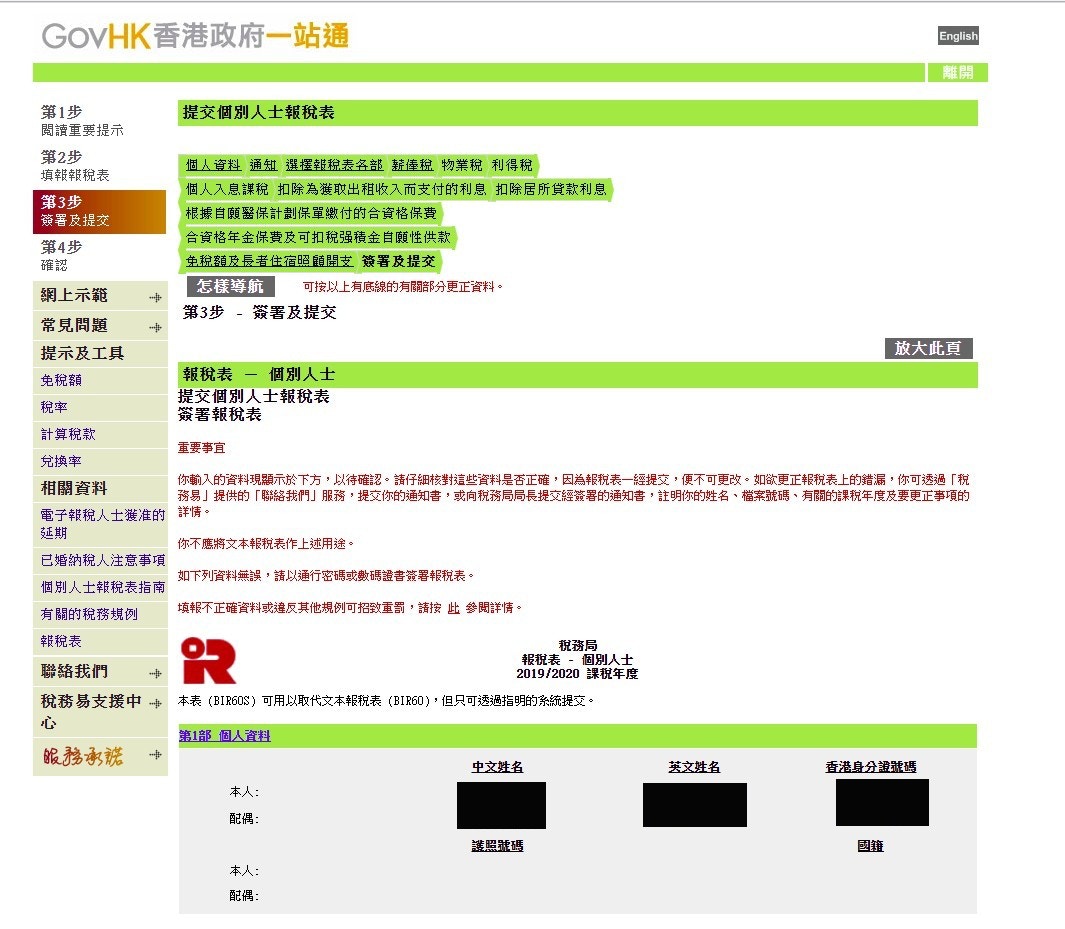Switch the page language to English
The width and height of the screenshot is (1065, 929).
(957, 35)
